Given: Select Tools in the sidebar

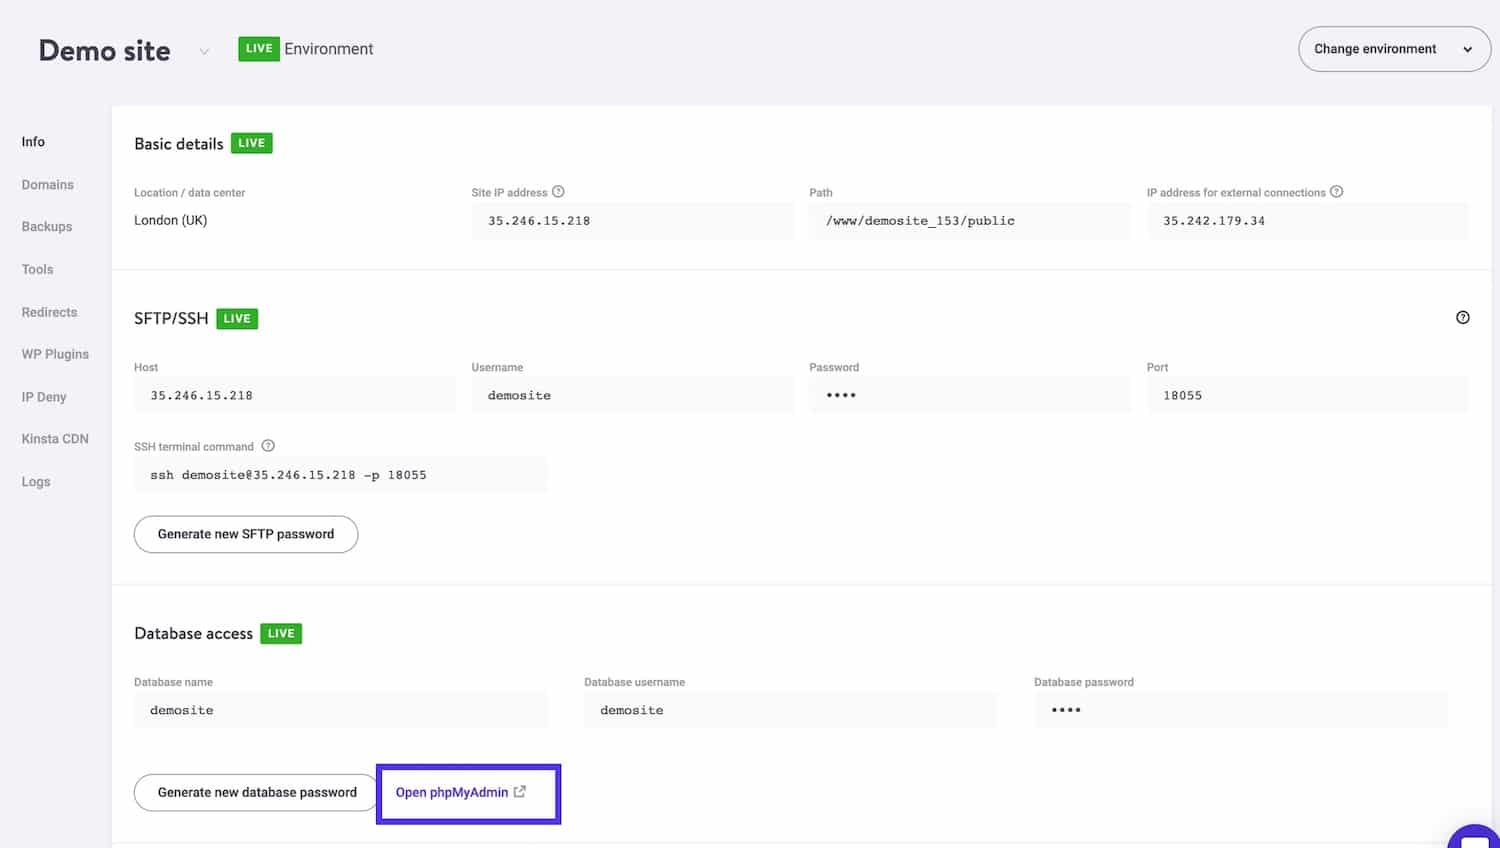Looking at the screenshot, I should [37, 269].
